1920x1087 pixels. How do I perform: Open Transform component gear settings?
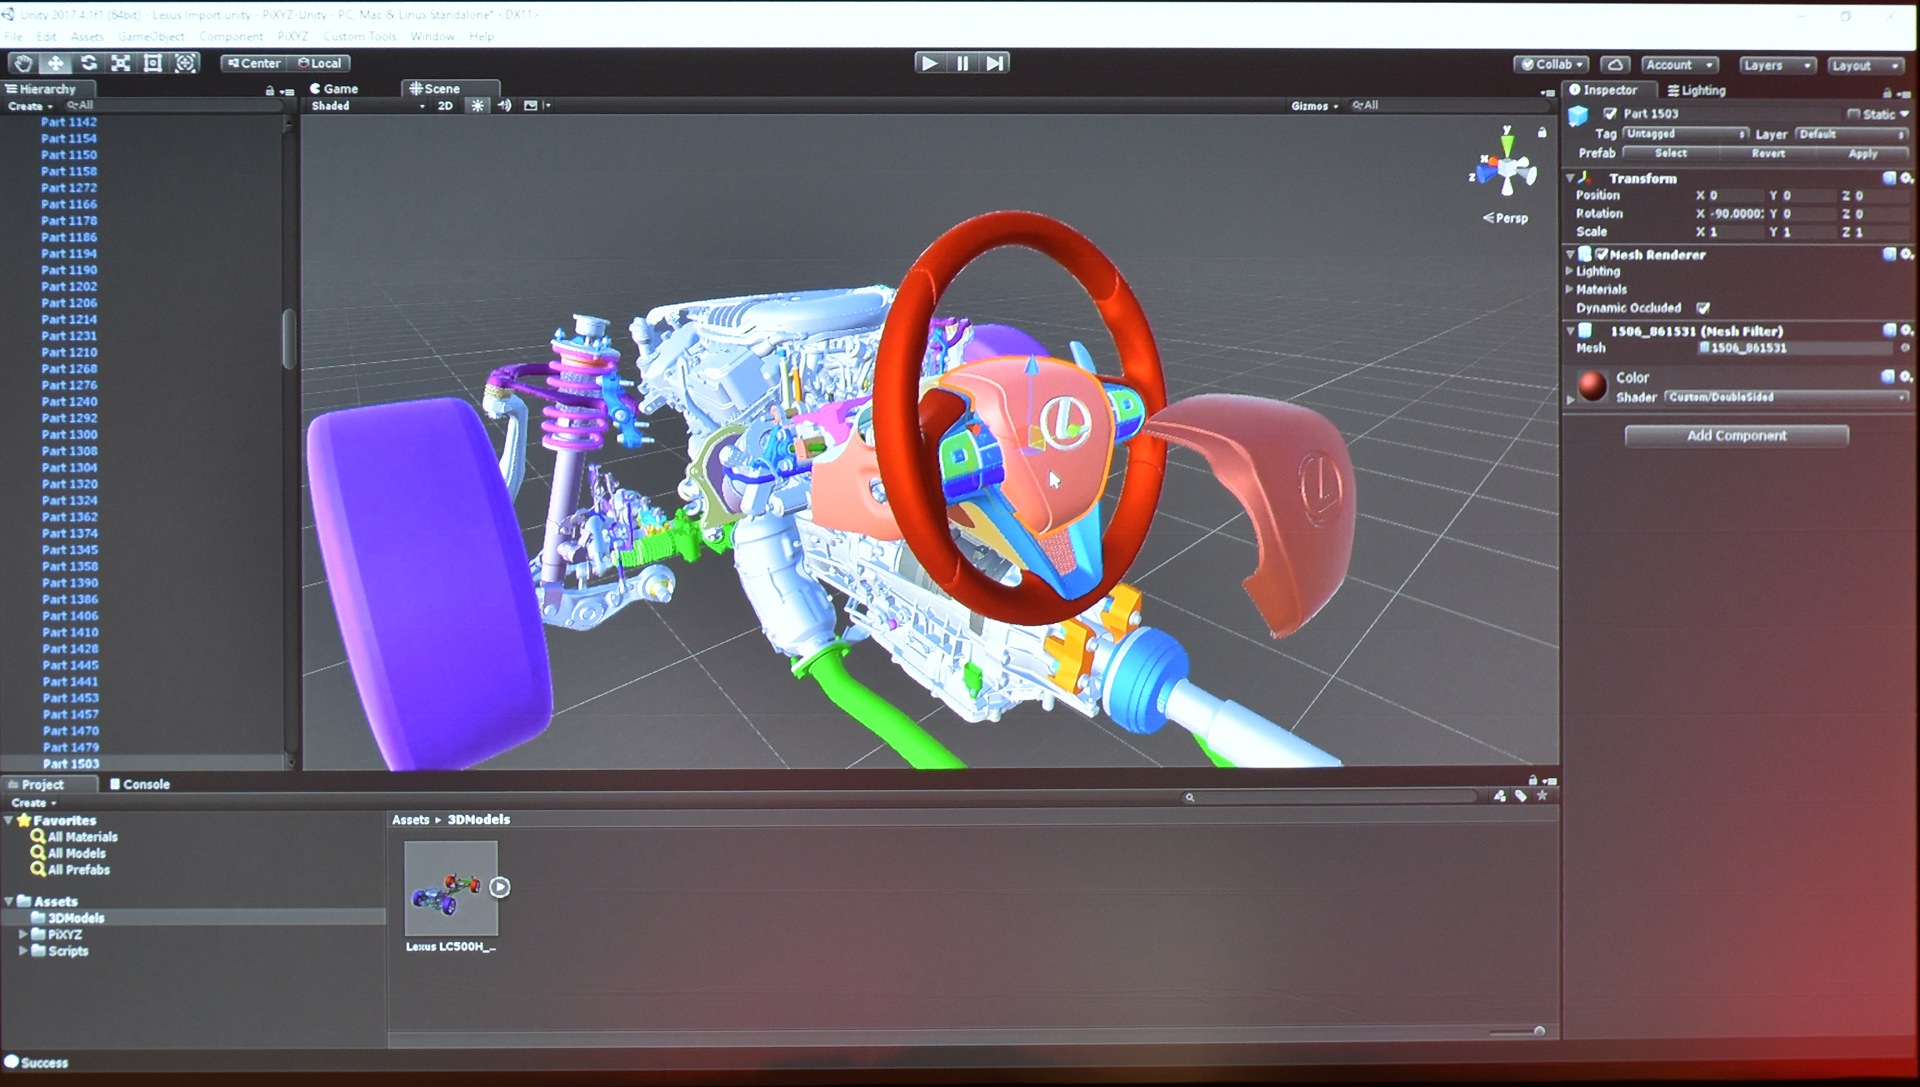pyautogui.click(x=1906, y=178)
